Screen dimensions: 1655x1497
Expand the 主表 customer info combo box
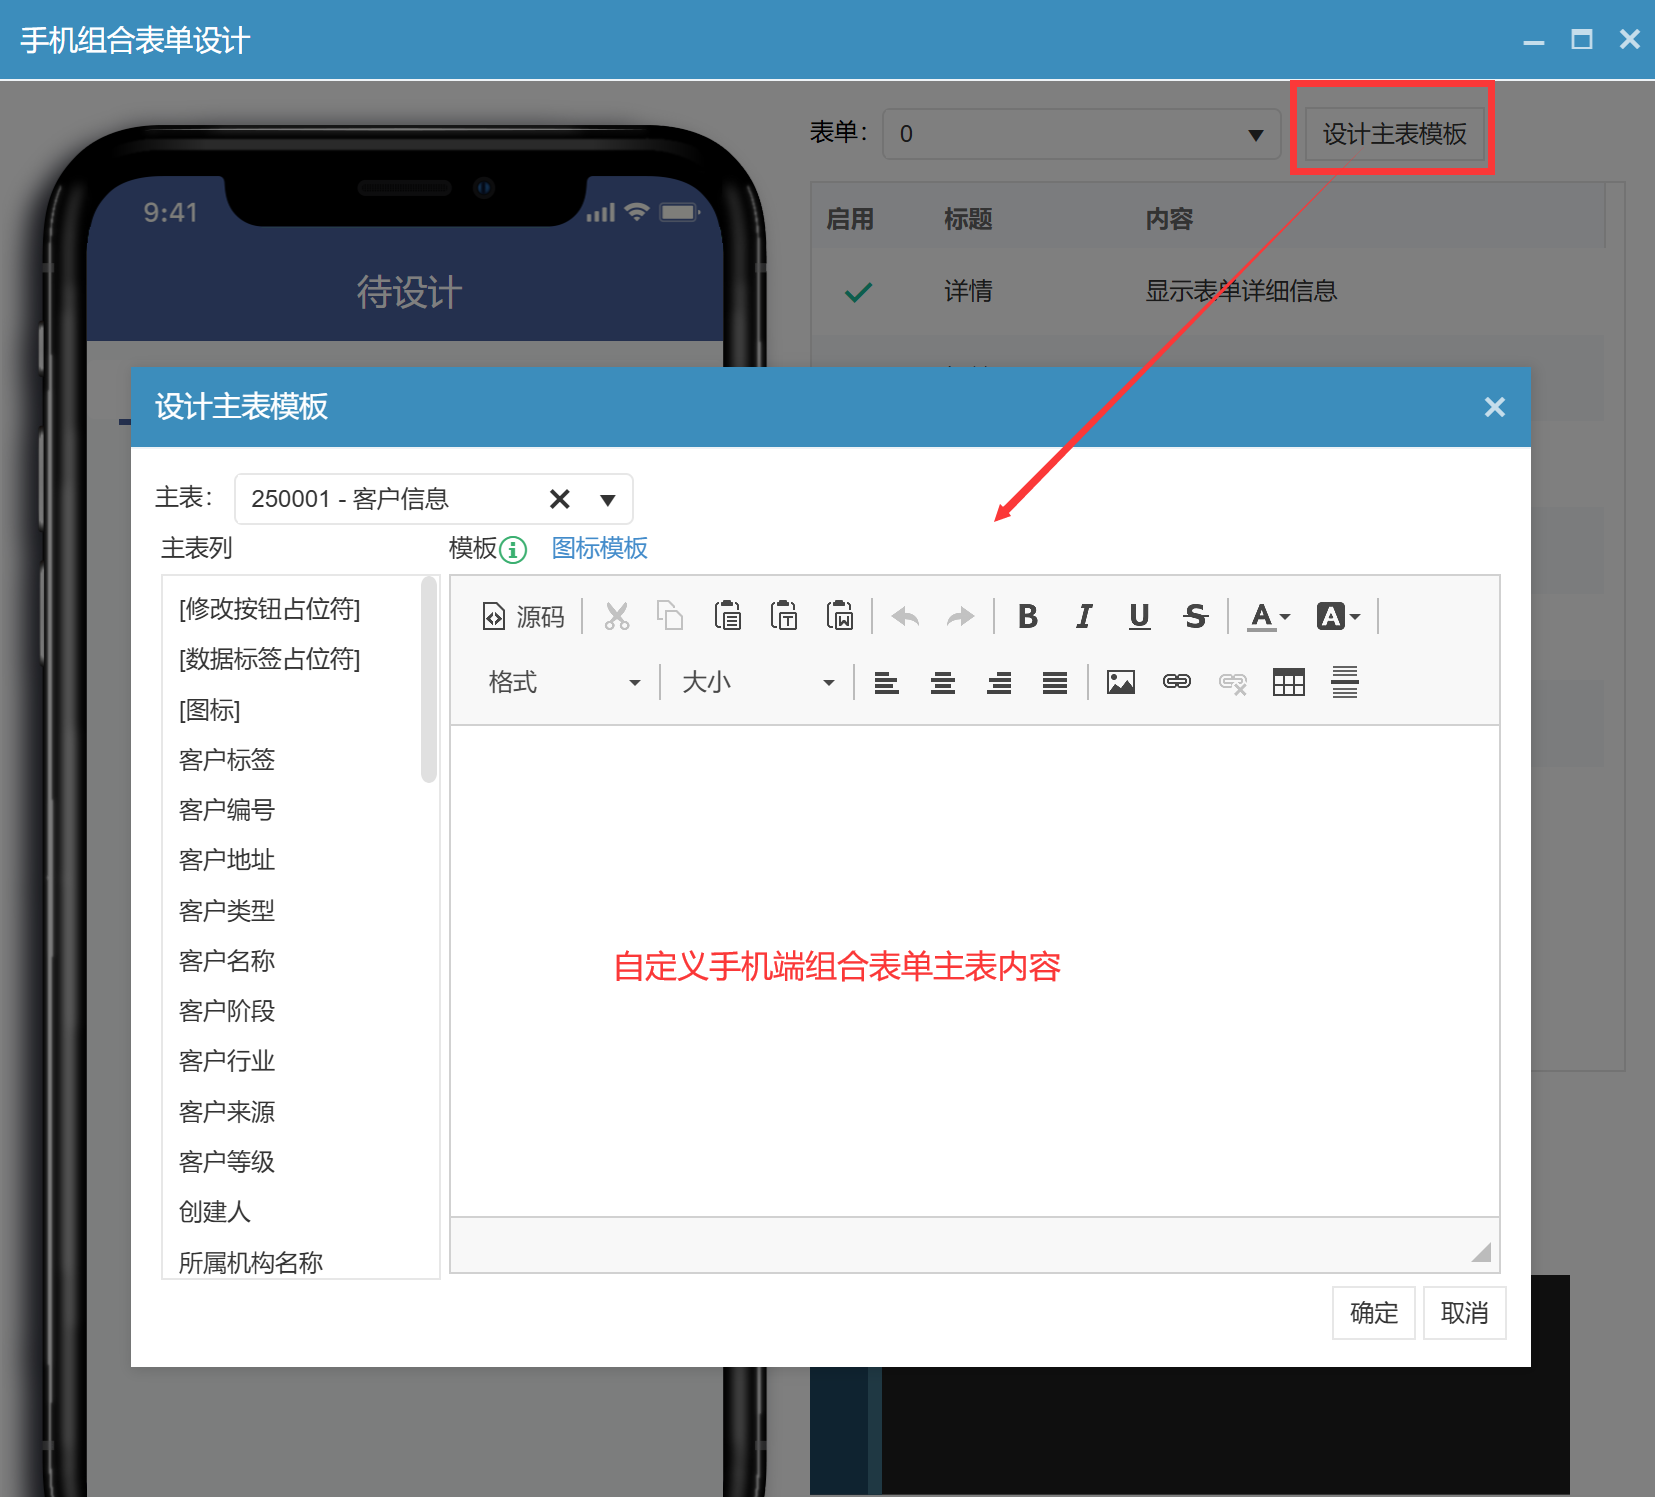607,499
